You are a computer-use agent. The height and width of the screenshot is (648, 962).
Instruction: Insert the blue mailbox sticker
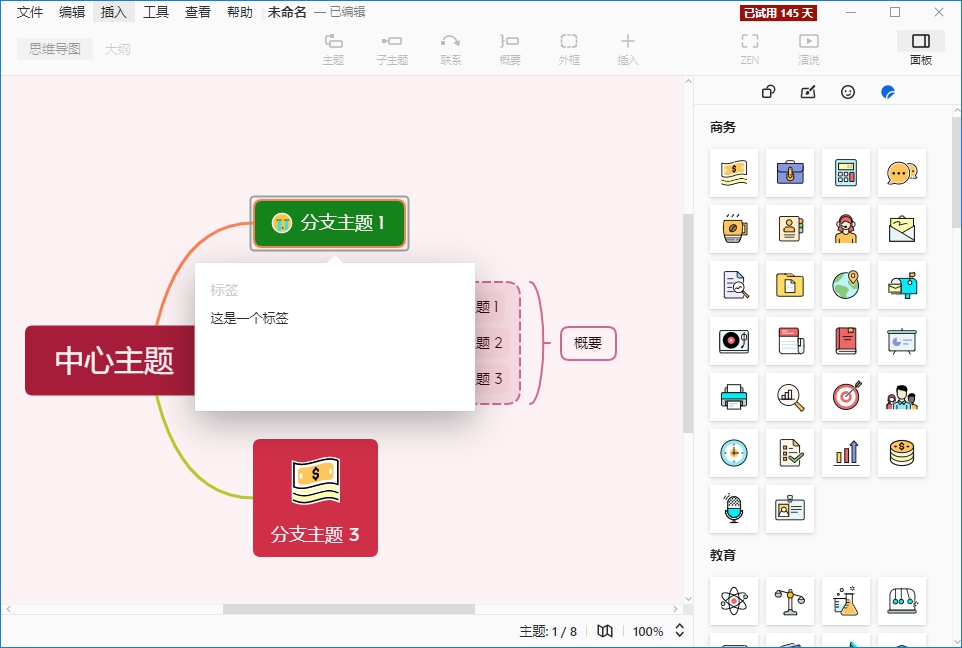click(x=901, y=285)
